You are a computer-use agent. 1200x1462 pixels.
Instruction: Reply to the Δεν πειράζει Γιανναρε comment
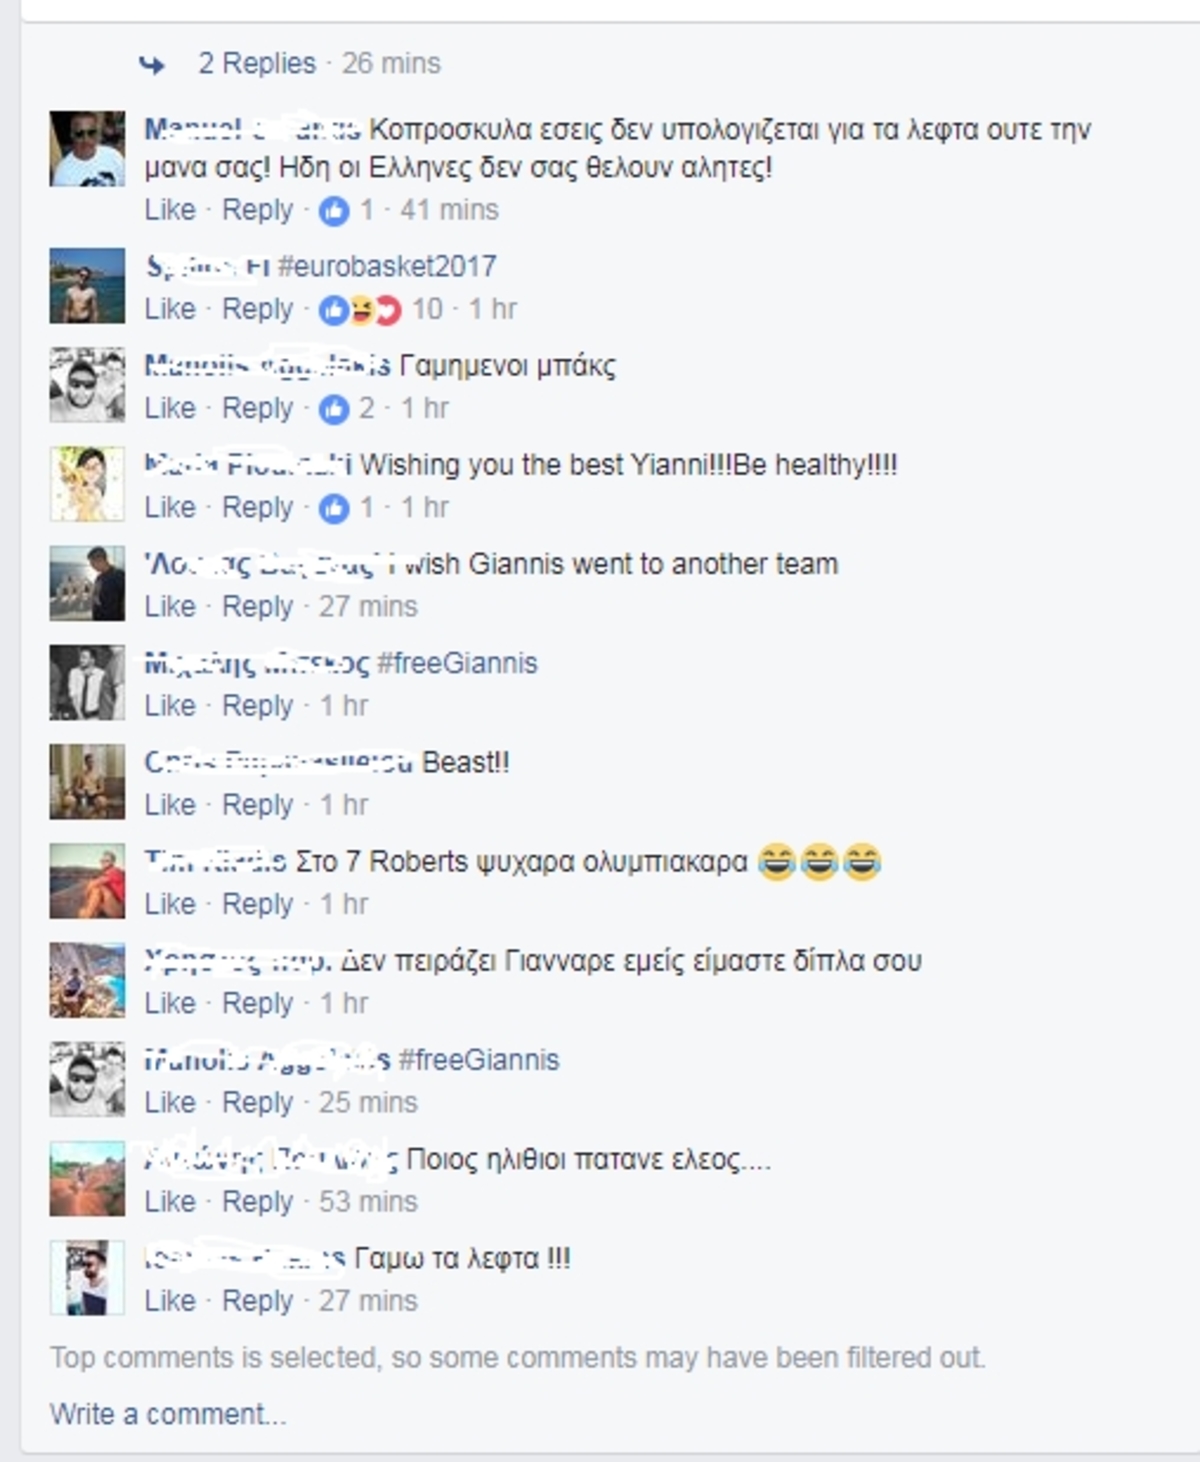(x=258, y=1003)
